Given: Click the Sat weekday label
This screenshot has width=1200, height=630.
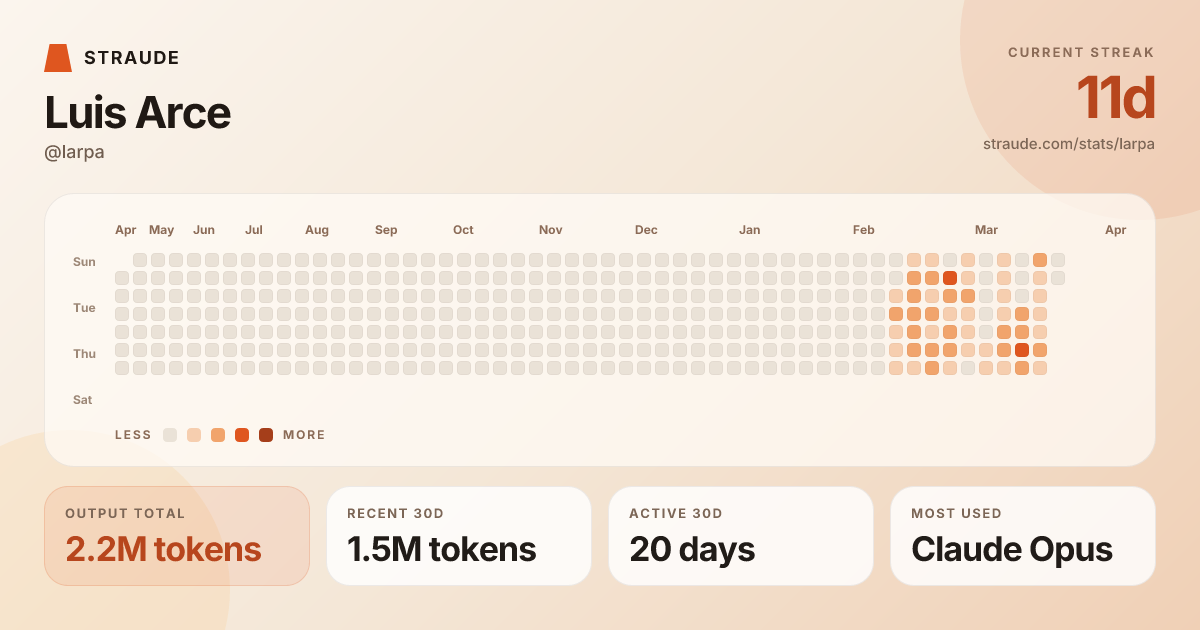Looking at the screenshot, I should pyautogui.click(x=83, y=400).
